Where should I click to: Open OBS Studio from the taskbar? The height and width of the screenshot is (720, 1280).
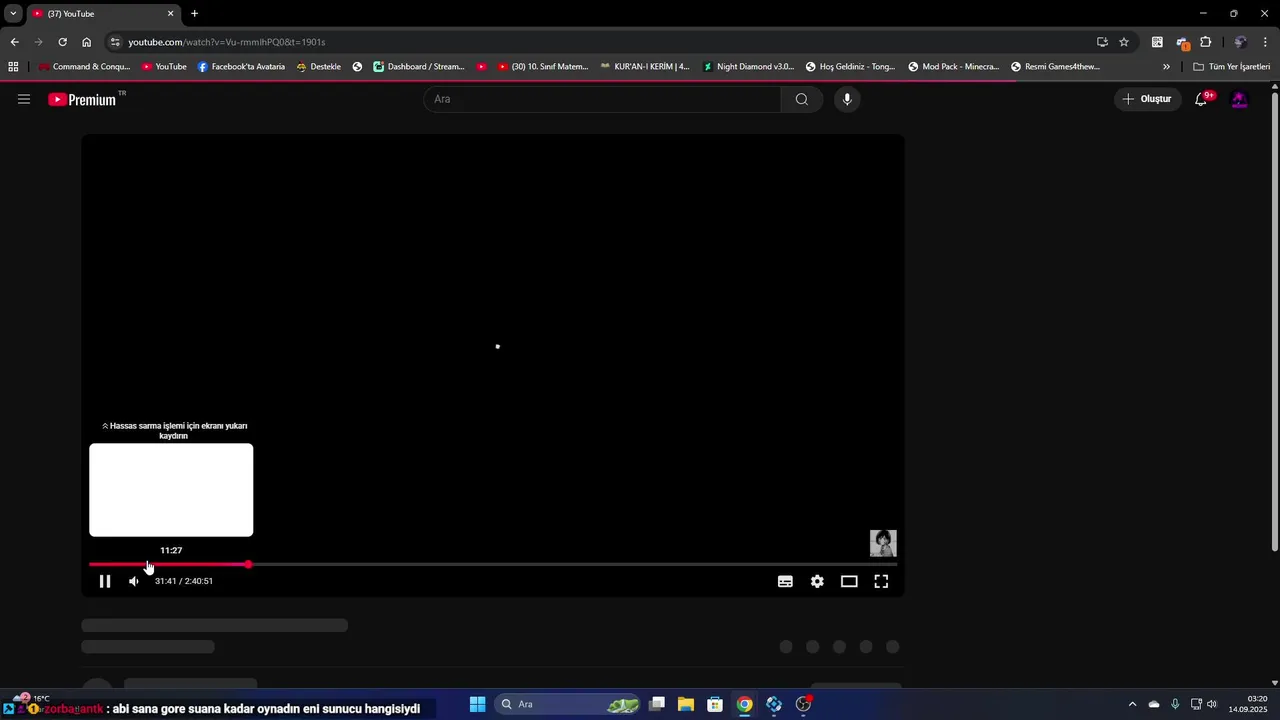[803, 704]
